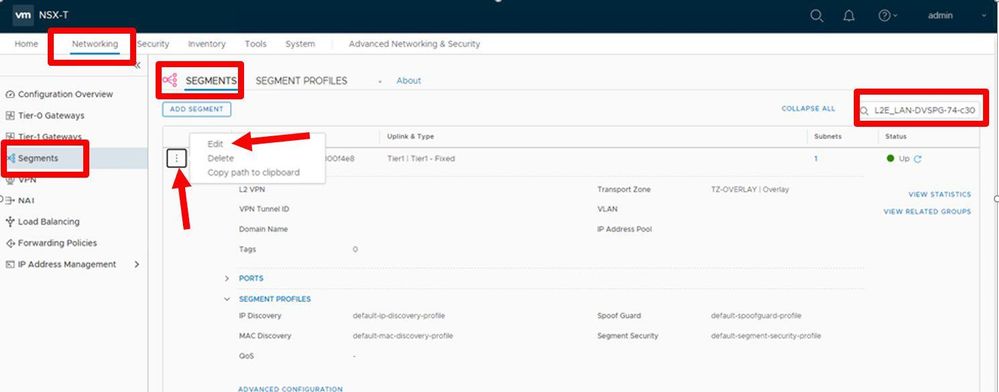Open the notifications bell

pos(849,16)
